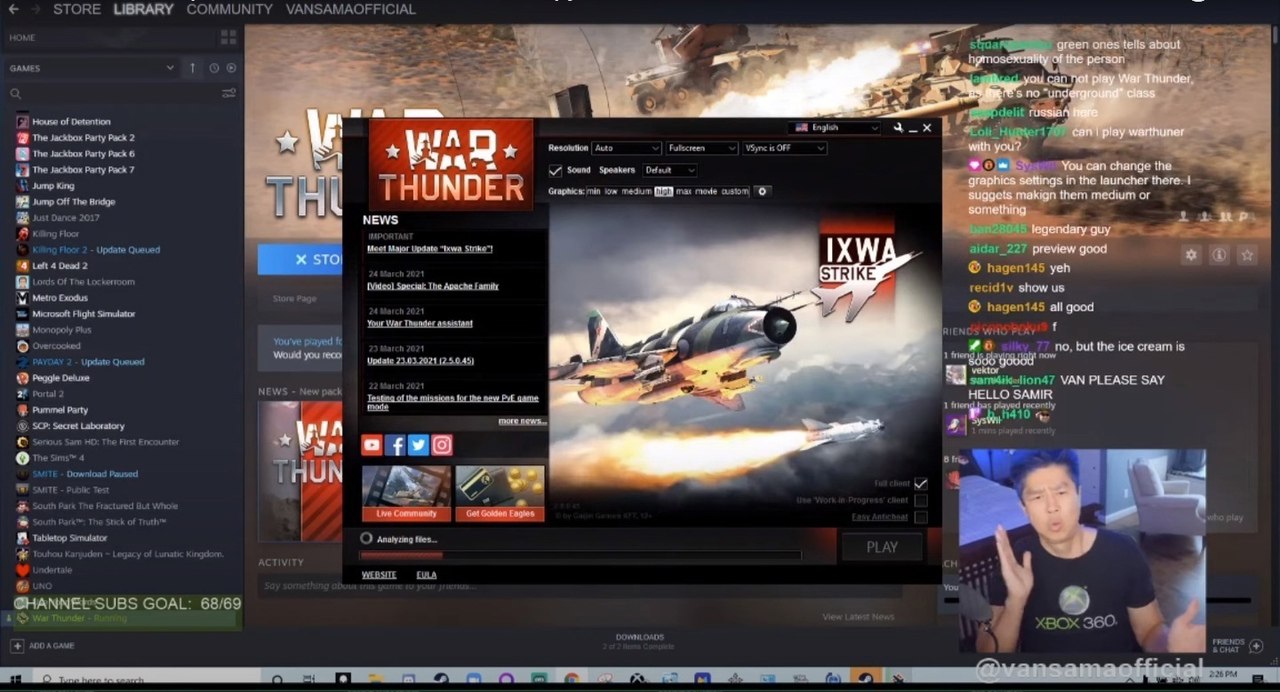Image resolution: width=1280 pixels, height=692 pixels.
Task: Open Downloads status in Steam
Action: coord(639,641)
